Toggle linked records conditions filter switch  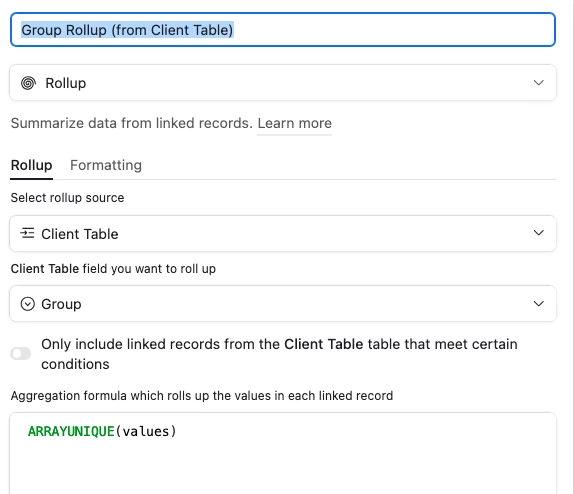point(20,354)
